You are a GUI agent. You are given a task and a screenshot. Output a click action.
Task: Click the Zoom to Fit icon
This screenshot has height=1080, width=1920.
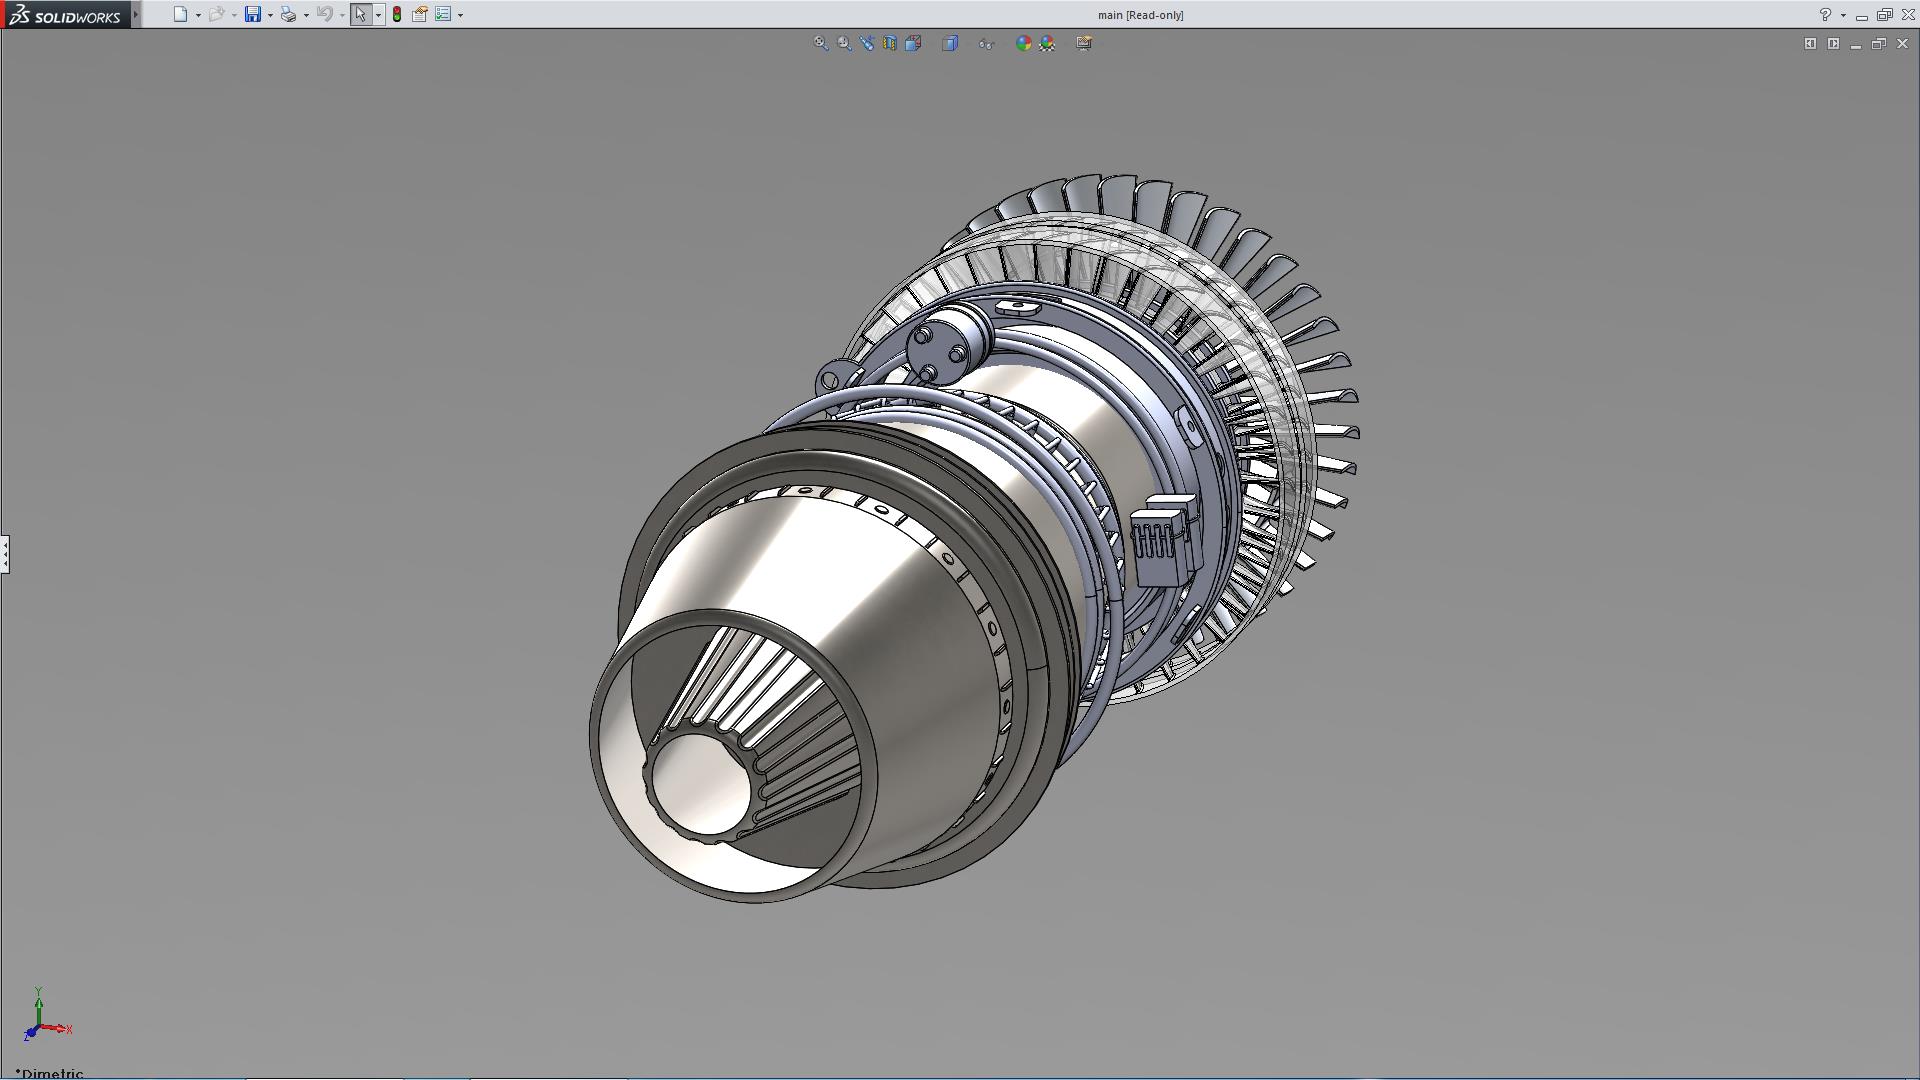(x=820, y=43)
